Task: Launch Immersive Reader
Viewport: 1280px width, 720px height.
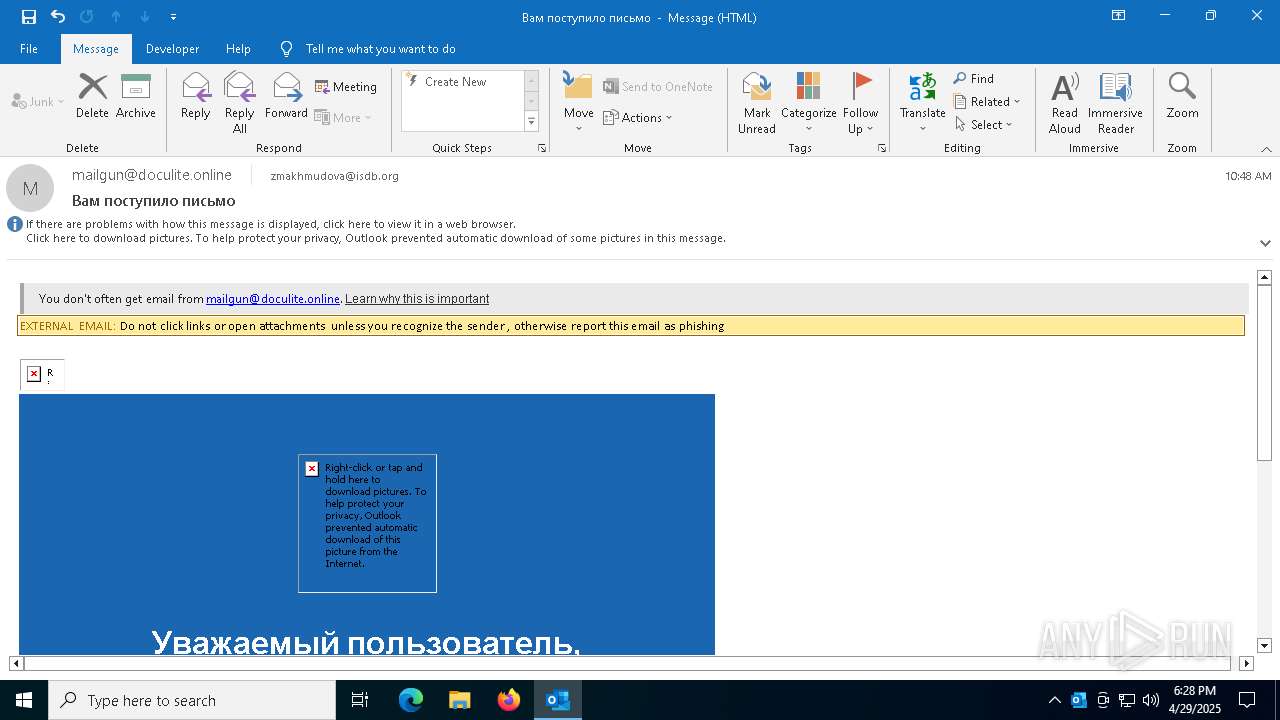Action: 1116,102
